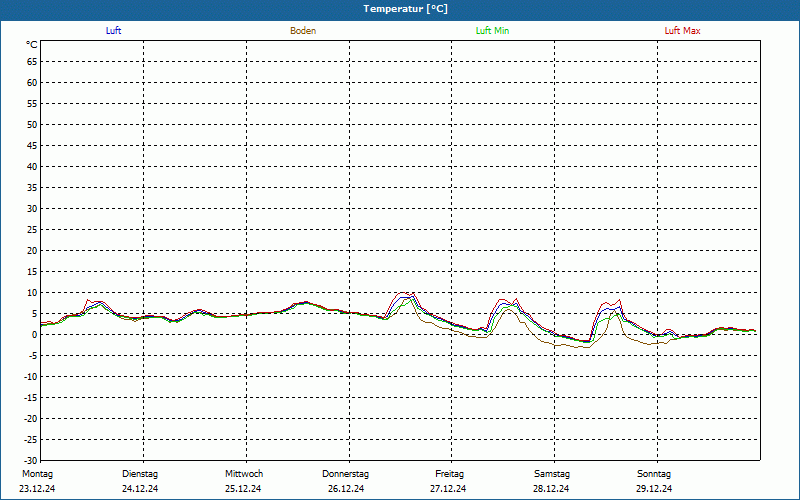Click the green Luft Min legend label
Viewport: 800px width, 500px height.
pyautogui.click(x=492, y=31)
